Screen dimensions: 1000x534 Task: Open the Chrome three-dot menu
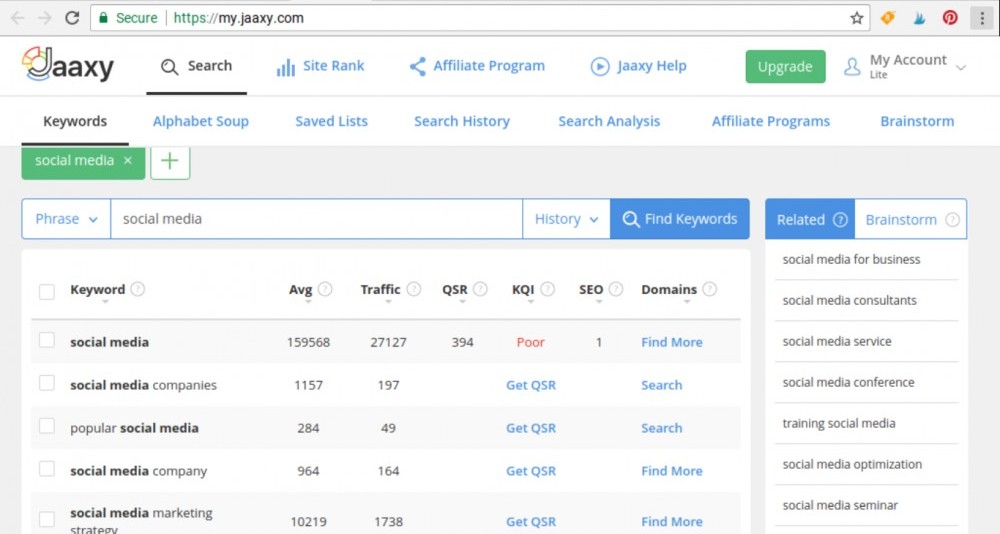[x=982, y=18]
